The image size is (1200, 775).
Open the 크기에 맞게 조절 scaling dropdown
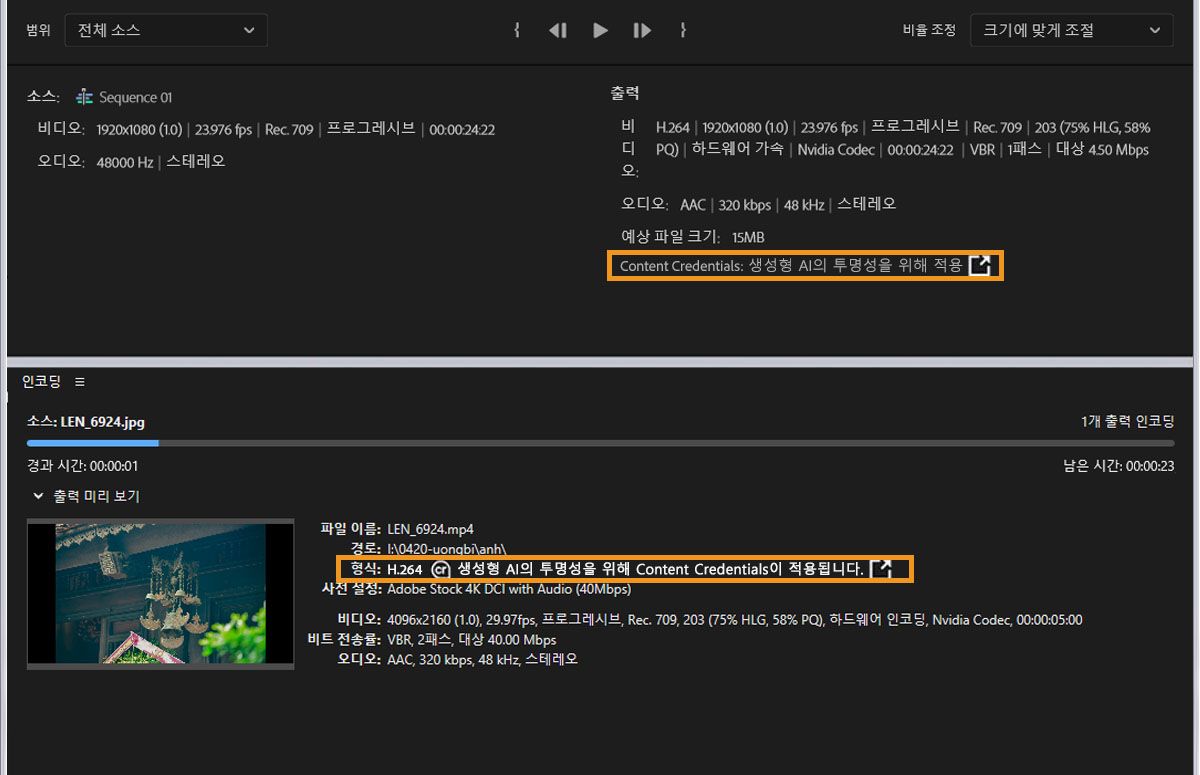point(1070,30)
